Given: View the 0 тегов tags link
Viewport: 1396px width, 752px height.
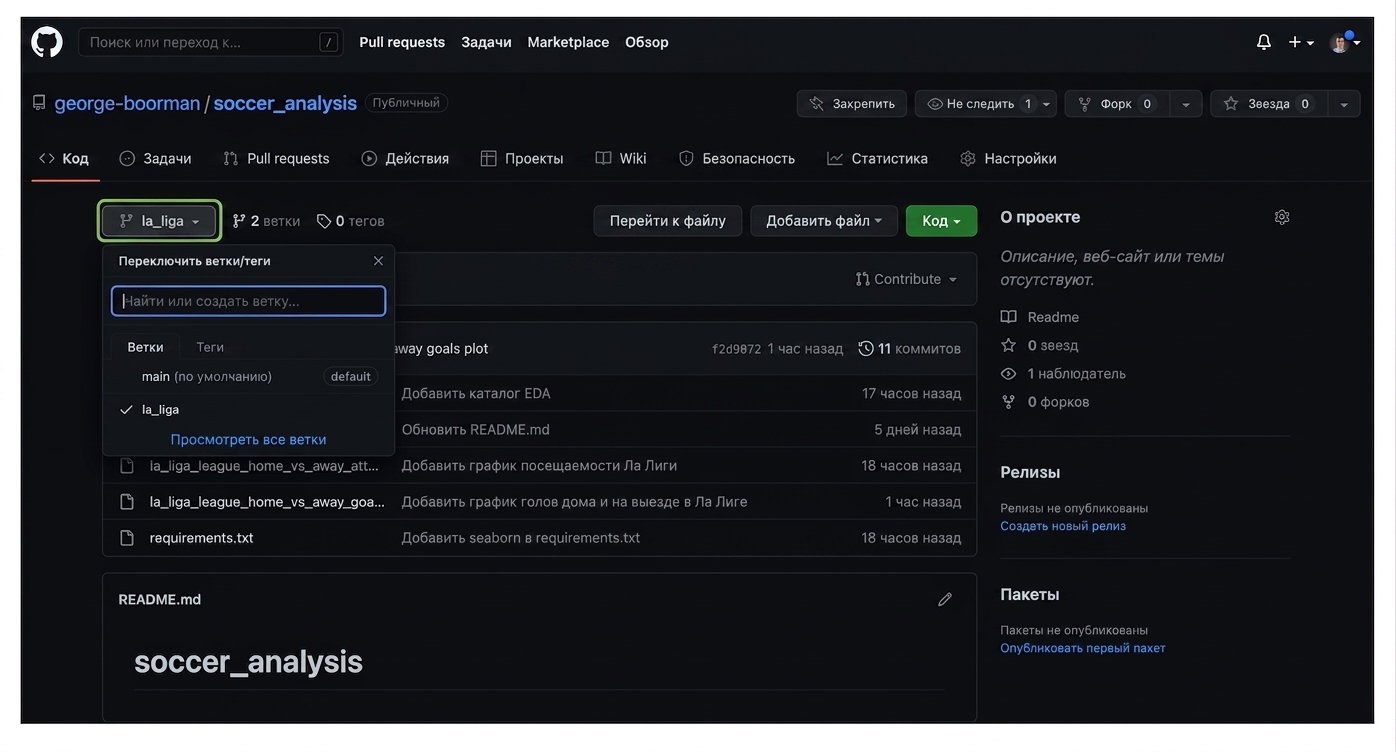Looking at the screenshot, I should tap(350, 221).
